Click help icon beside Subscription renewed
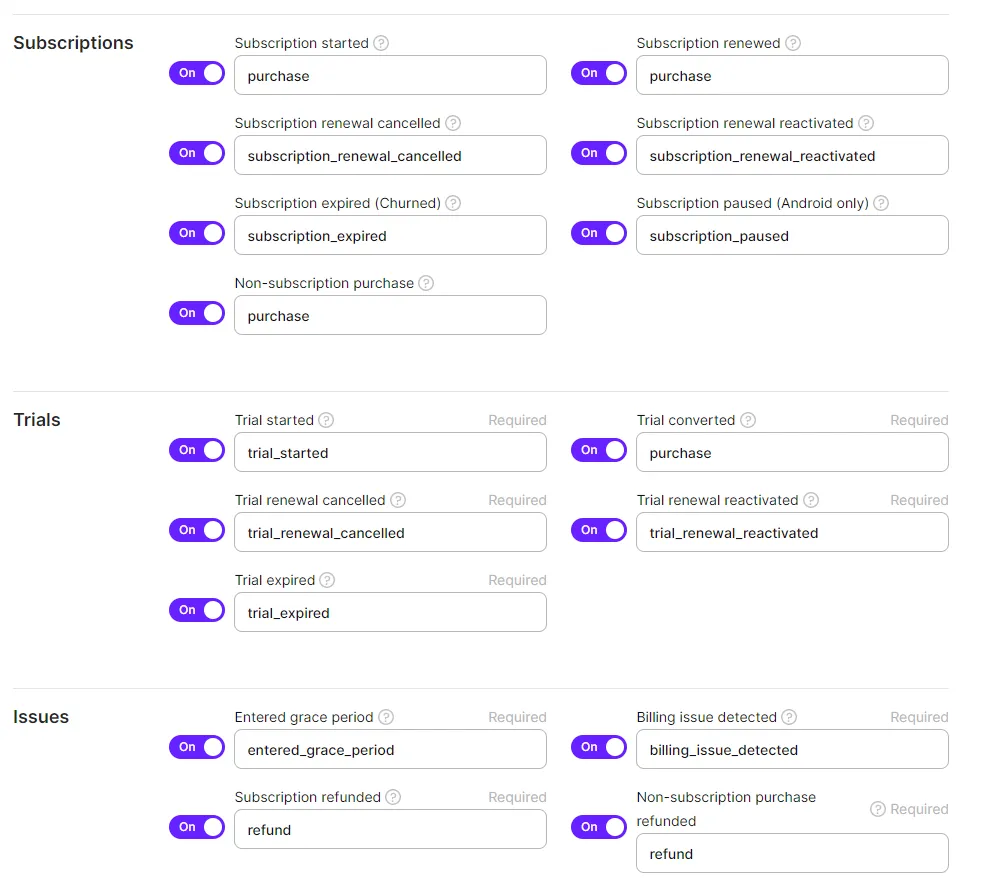984x878 pixels. pyautogui.click(x=793, y=44)
